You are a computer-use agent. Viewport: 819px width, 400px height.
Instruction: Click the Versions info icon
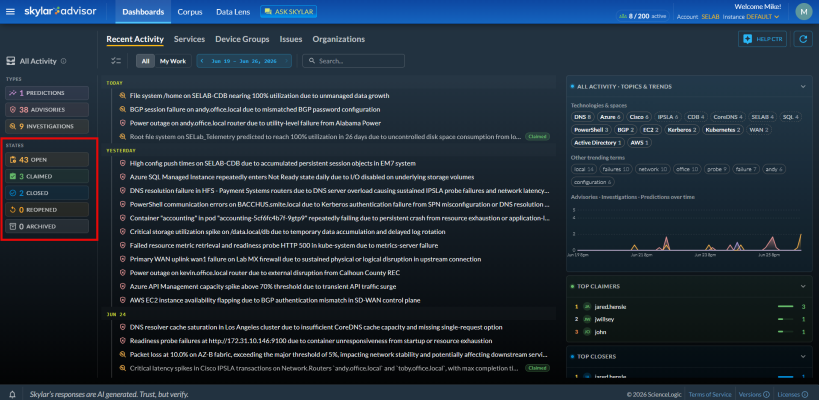[766, 394]
